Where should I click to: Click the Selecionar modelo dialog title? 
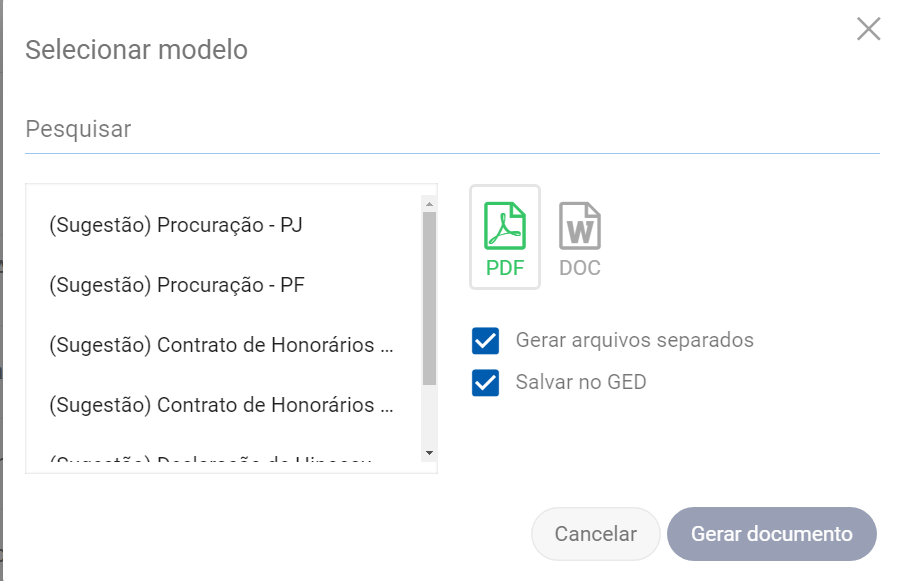pyautogui.click(x=136, y=49)
